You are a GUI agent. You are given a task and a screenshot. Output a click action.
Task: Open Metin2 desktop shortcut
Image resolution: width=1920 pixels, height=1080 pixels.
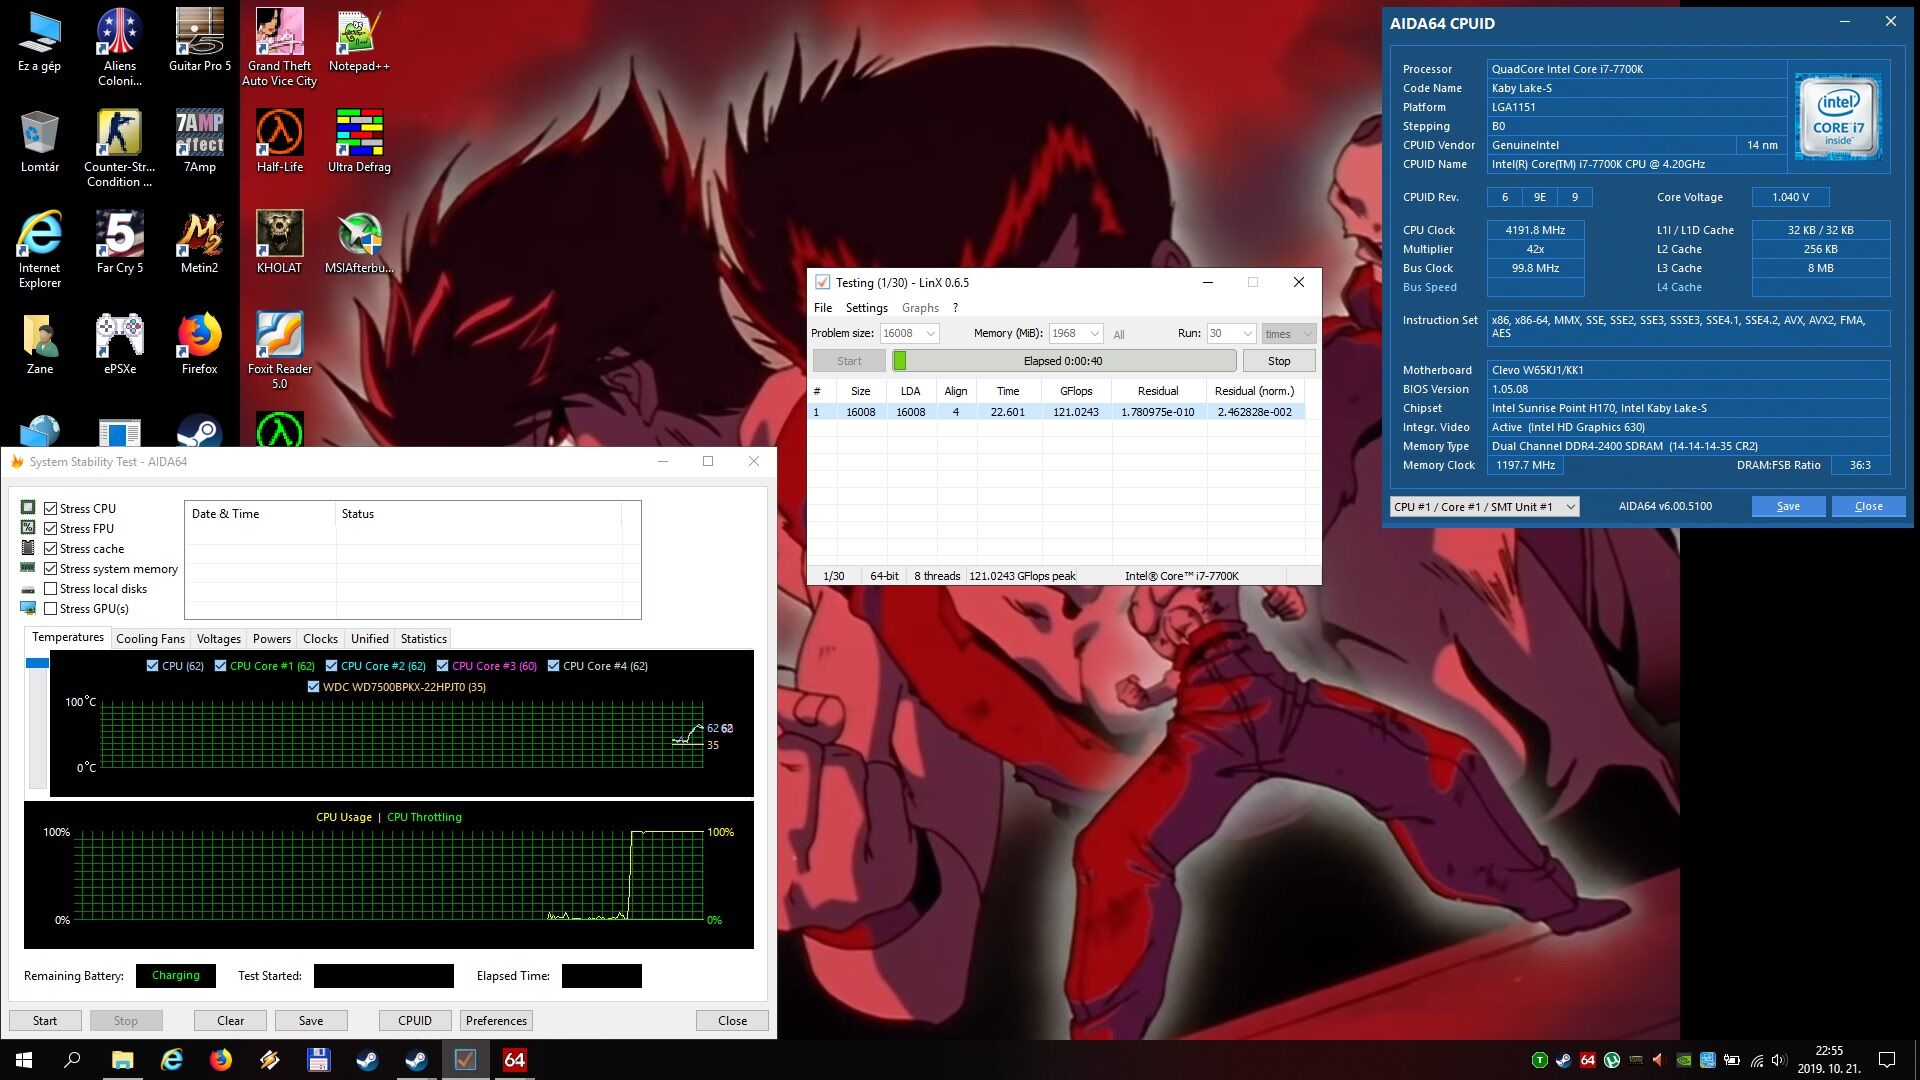(199, 242)
